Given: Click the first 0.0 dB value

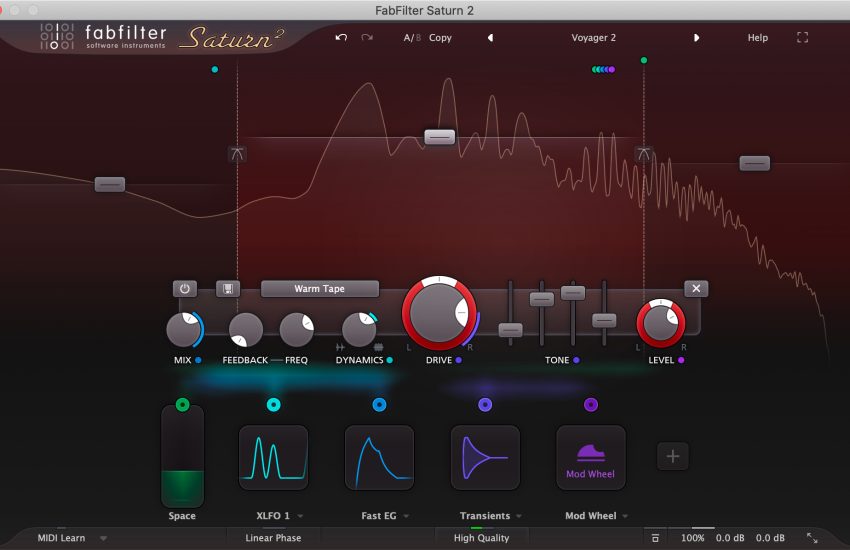Looking at the screenshot, I should pos(730,538).
